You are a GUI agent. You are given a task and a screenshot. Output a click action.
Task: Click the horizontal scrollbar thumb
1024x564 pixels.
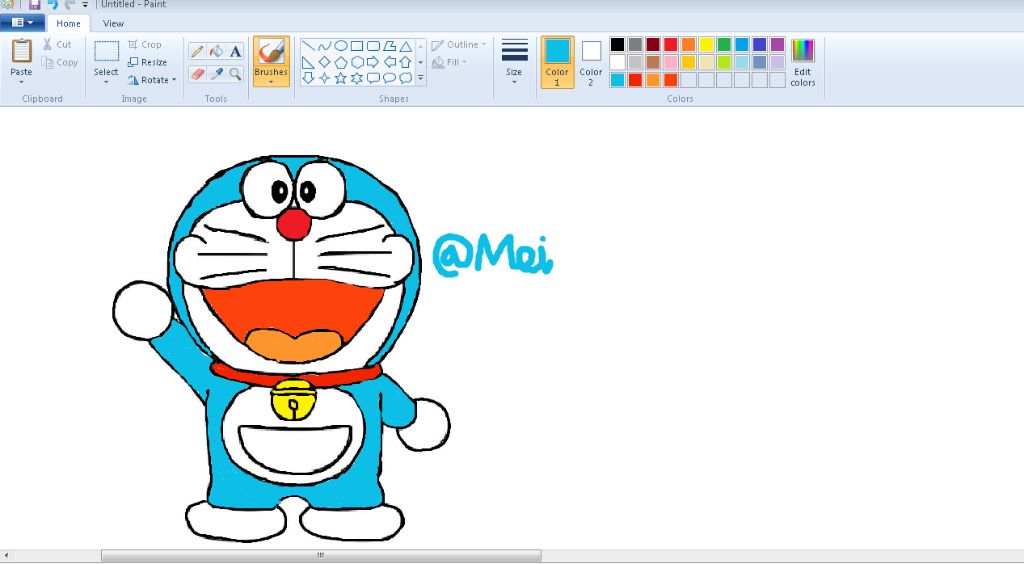321,556
